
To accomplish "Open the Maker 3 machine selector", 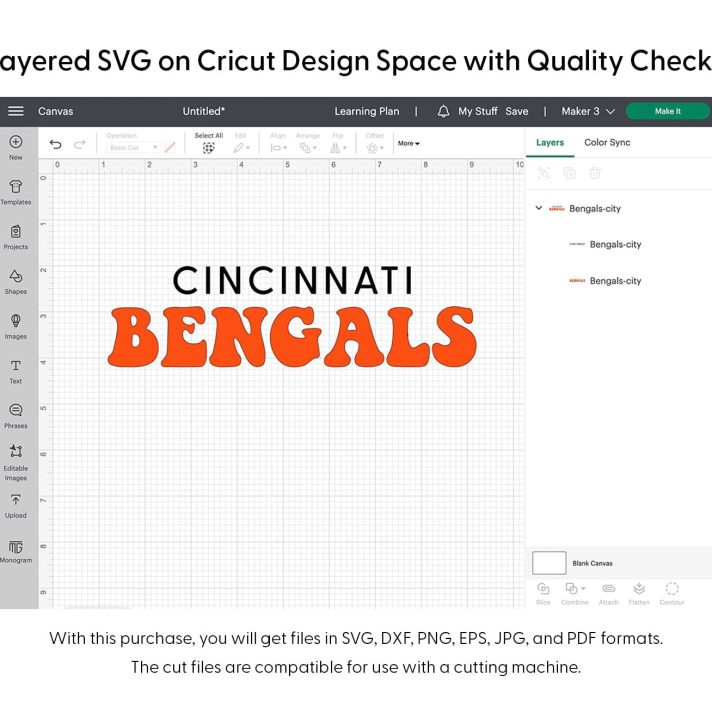I will tap(588, 111).
